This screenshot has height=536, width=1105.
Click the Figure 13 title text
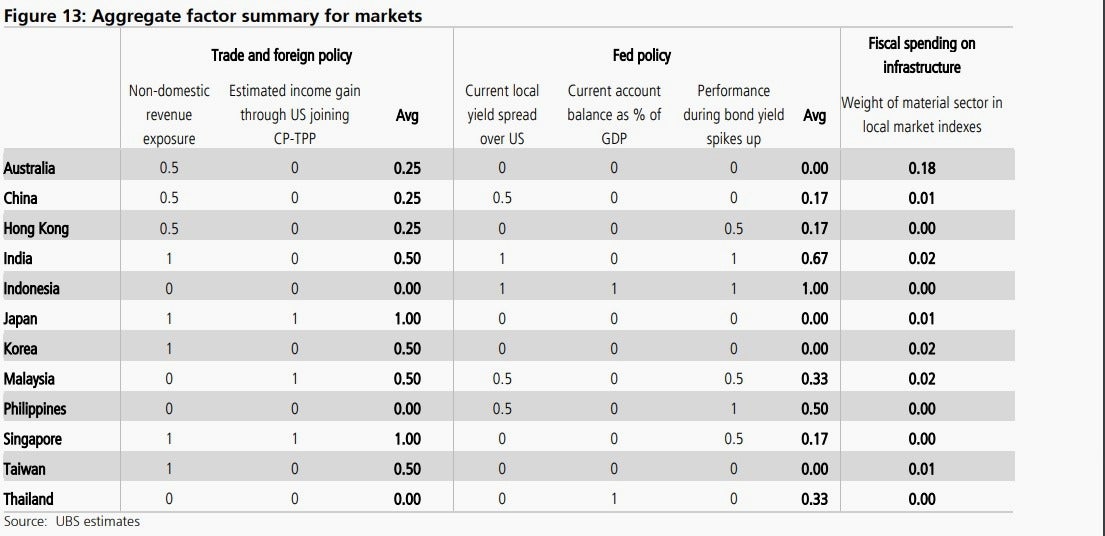coord(213,15)
